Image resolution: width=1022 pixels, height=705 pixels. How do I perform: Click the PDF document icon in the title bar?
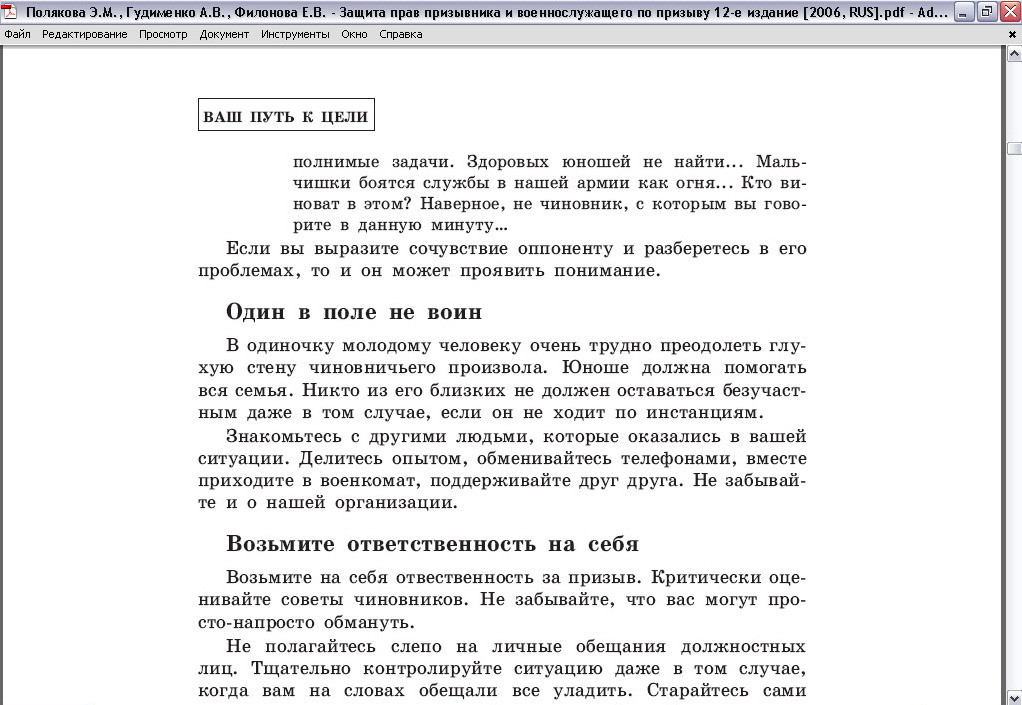click(10, 12)
